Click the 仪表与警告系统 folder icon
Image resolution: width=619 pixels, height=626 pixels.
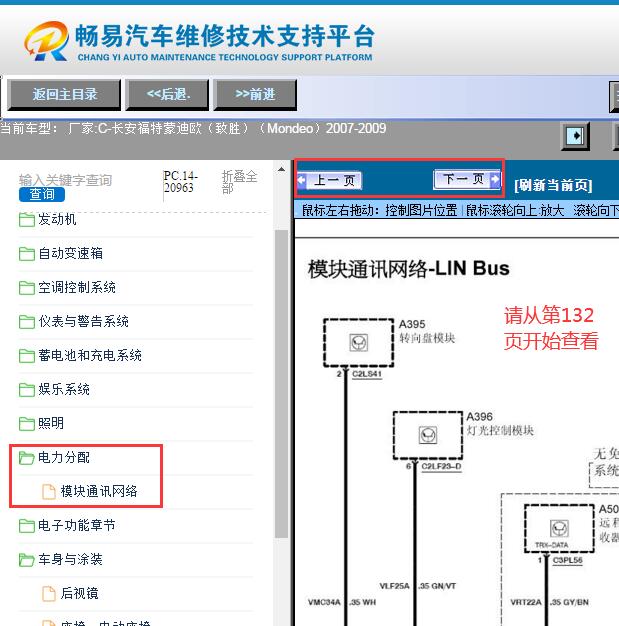26,321
